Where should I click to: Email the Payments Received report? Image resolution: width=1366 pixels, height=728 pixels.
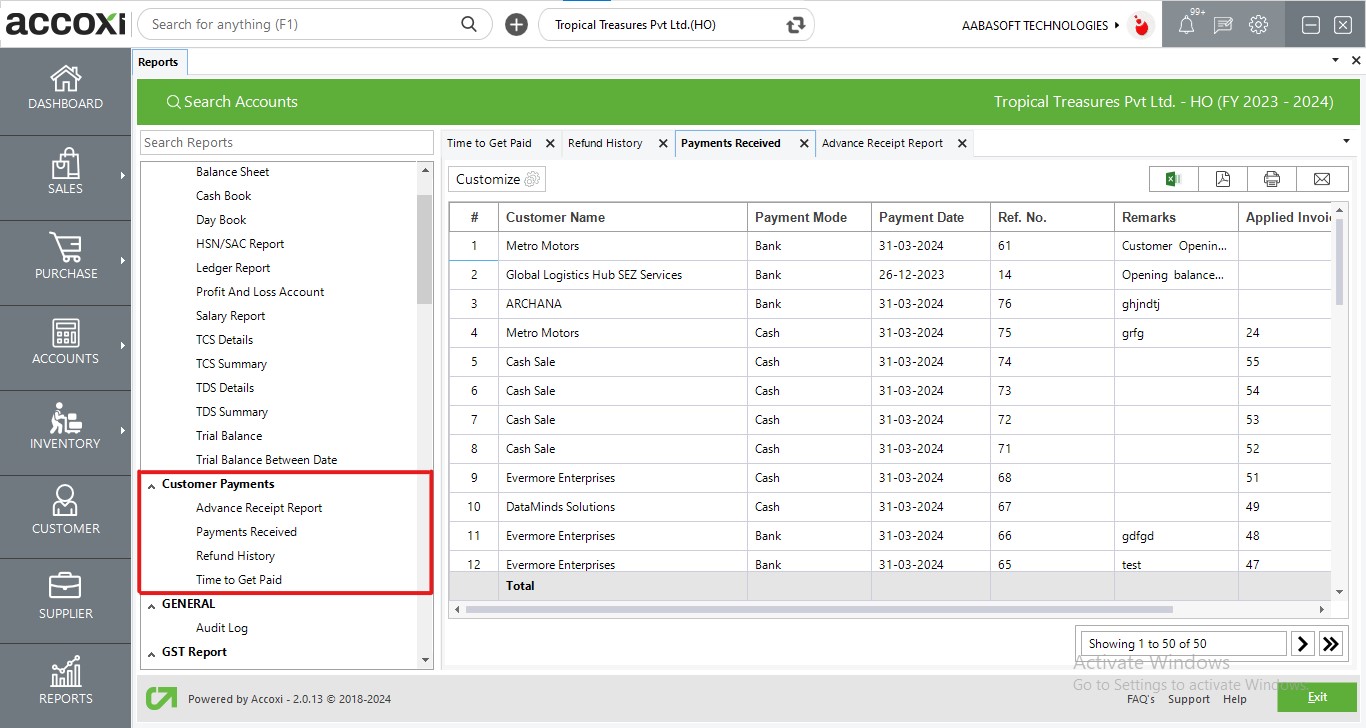click(1321, 178)
